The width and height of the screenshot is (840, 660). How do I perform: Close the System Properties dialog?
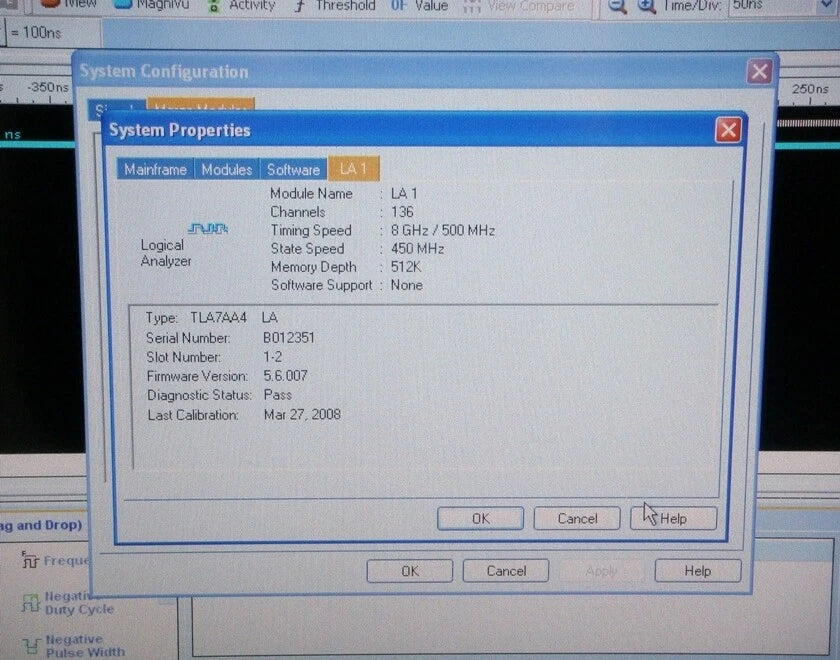pyautogui.click(x=728, y=130)
